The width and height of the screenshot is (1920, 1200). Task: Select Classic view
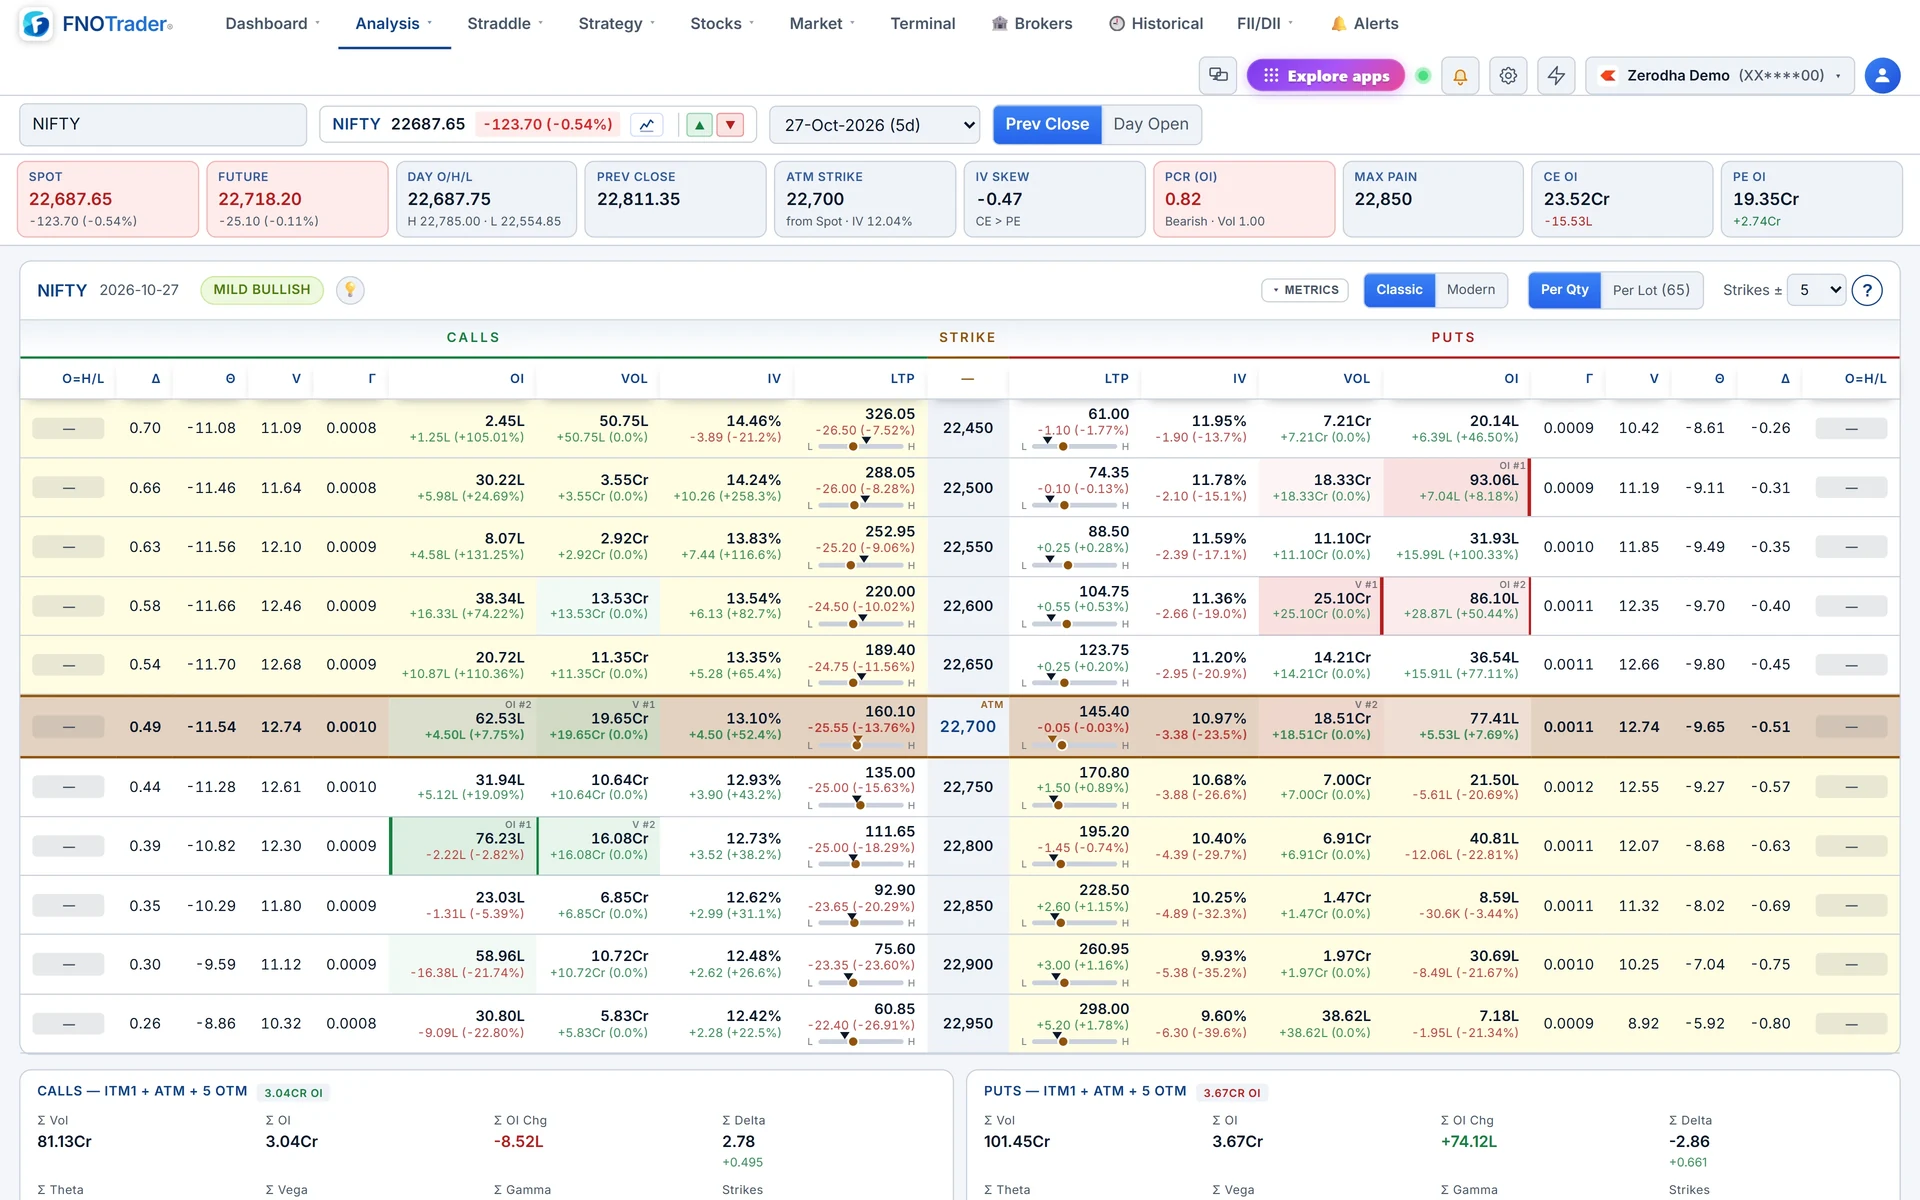click(1399, 290)
